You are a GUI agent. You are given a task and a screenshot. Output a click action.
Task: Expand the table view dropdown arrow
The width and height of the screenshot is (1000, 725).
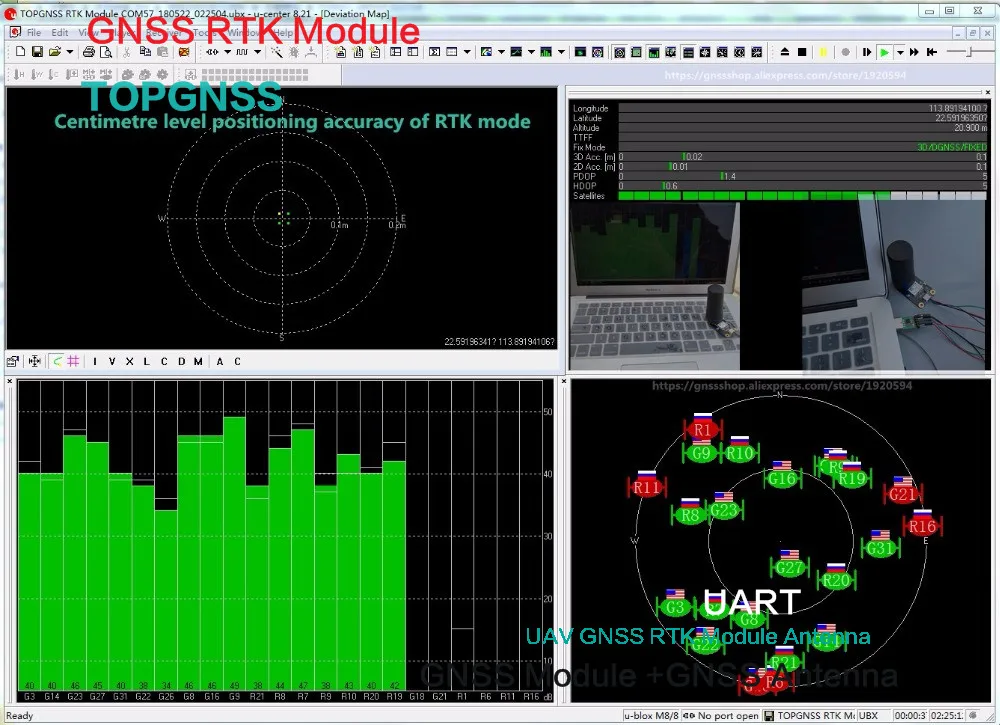click(467, 52)
